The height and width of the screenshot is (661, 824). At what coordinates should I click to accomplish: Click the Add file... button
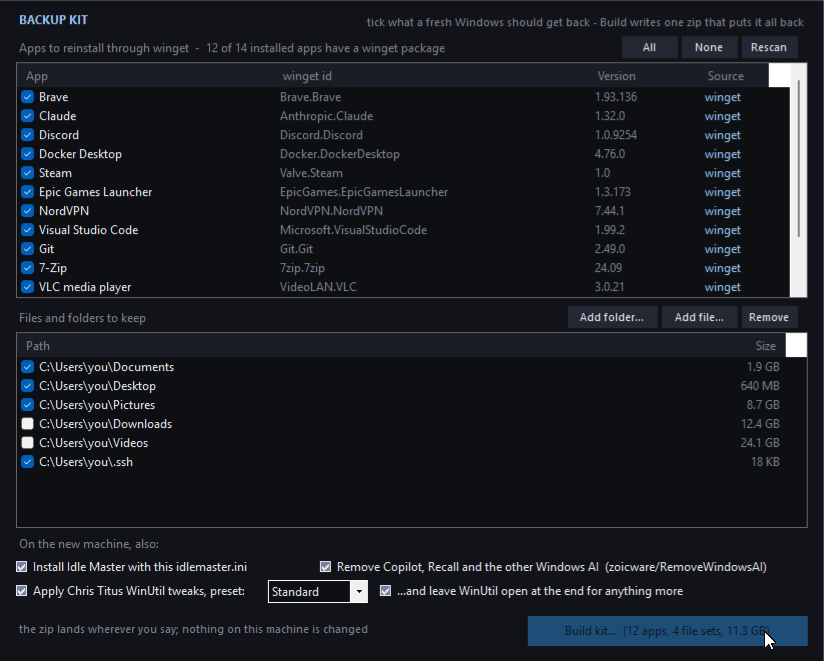[699, 317]
